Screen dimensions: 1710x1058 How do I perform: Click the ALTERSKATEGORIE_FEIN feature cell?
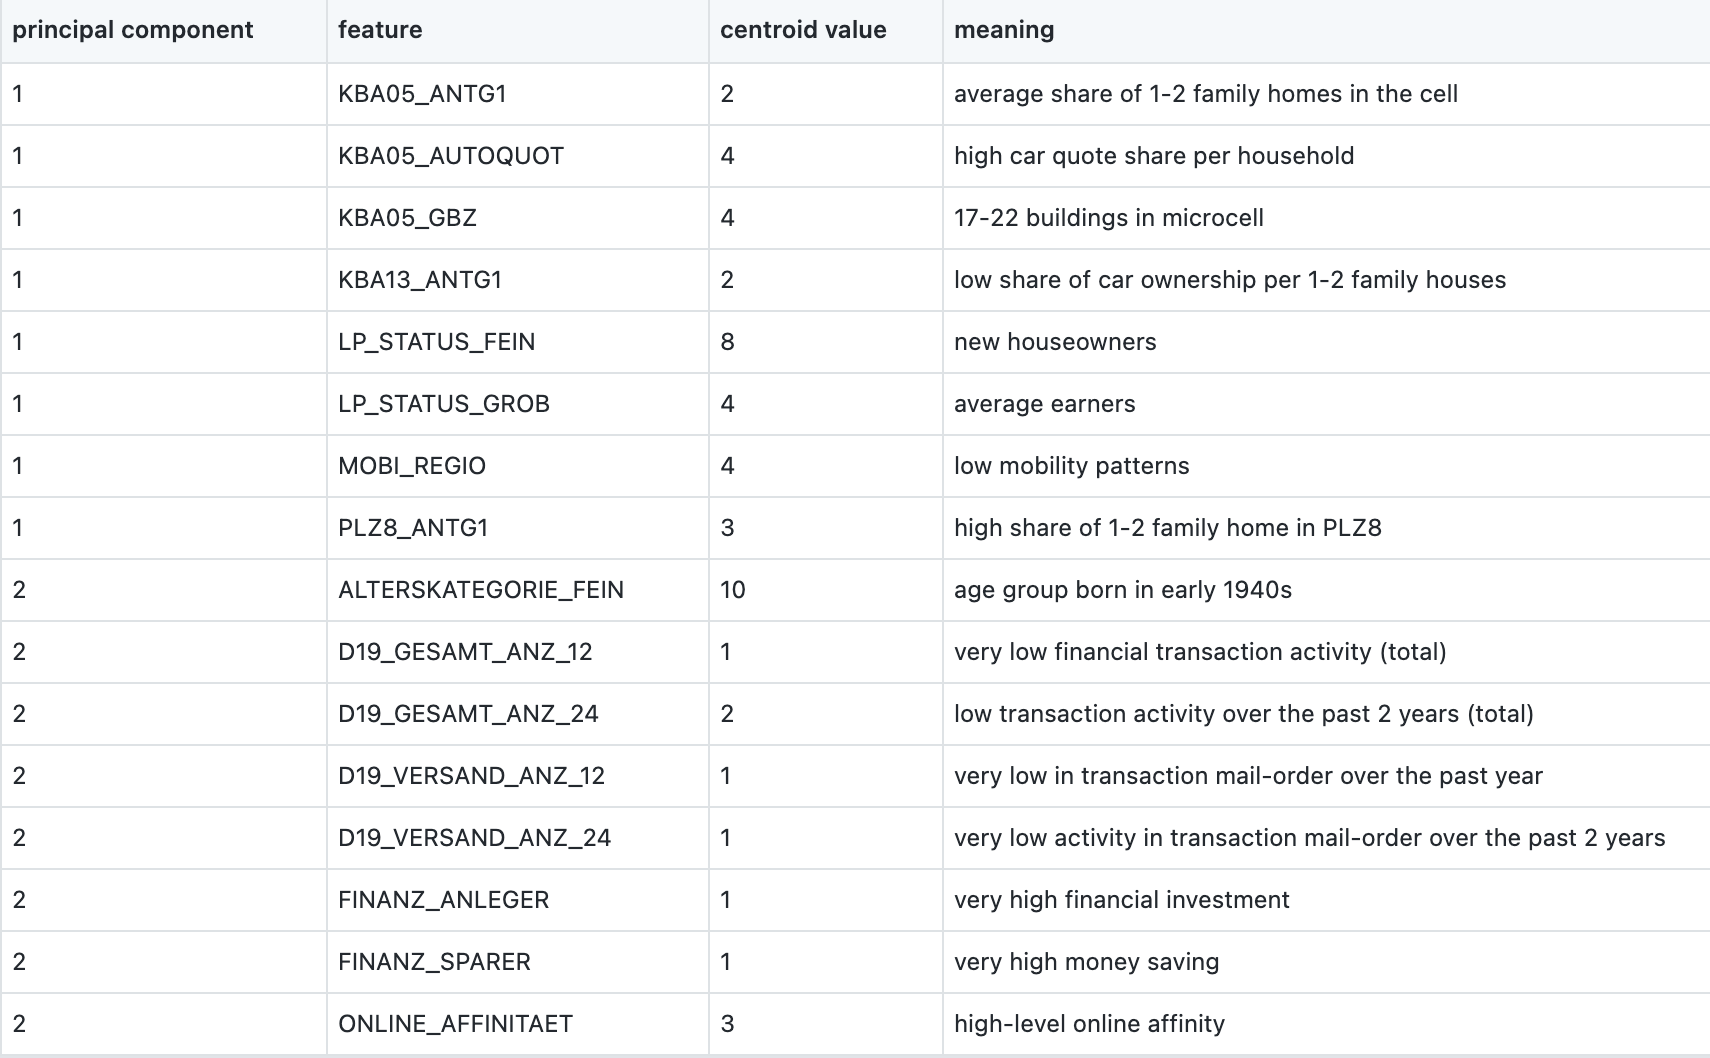pos(481,590)
